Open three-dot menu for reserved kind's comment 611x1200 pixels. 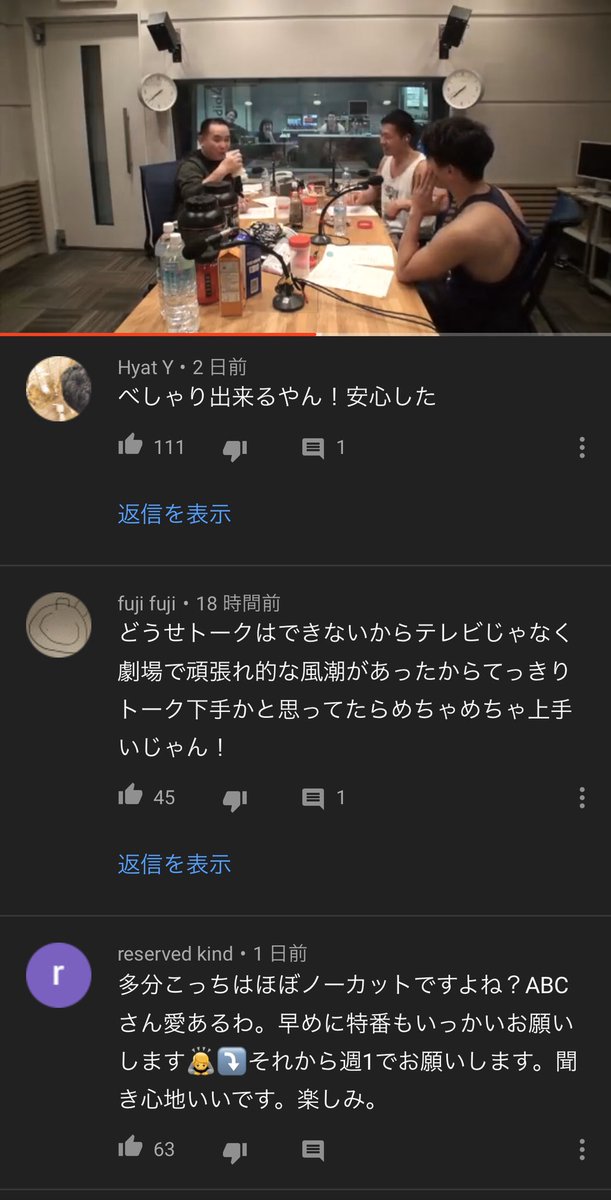pos(582,1148)
